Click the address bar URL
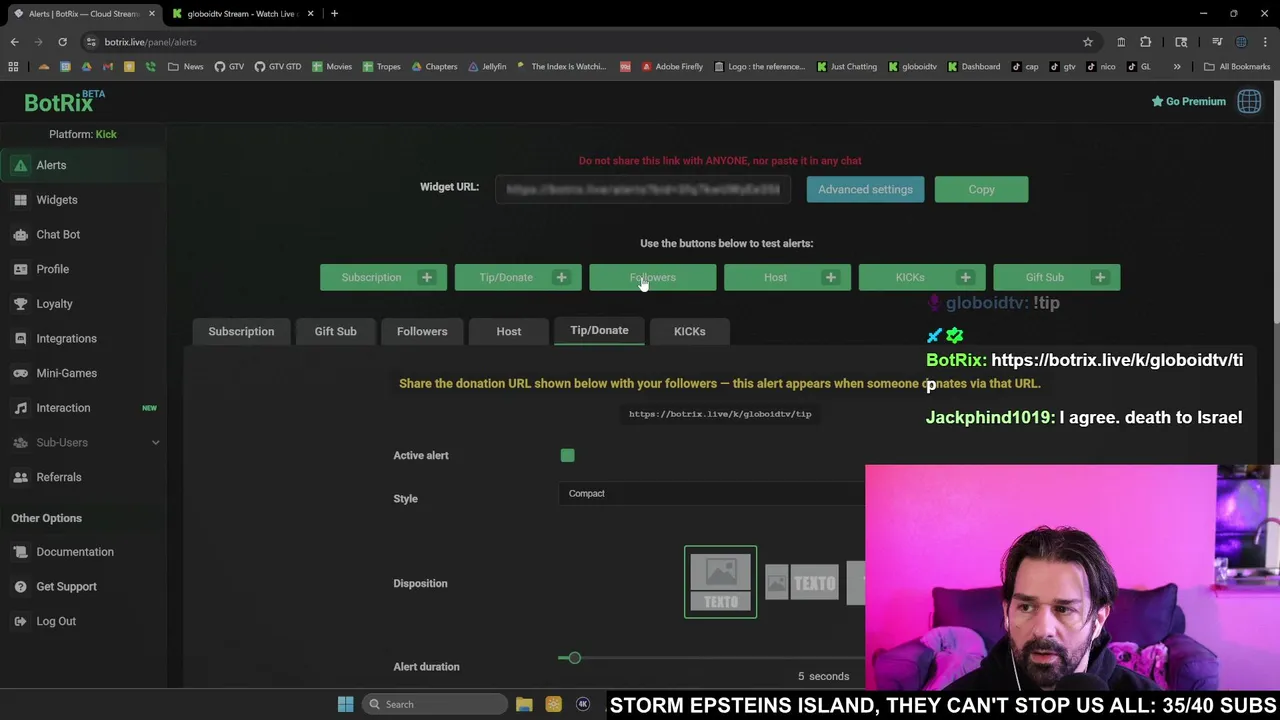 click(x=150, y=42)
